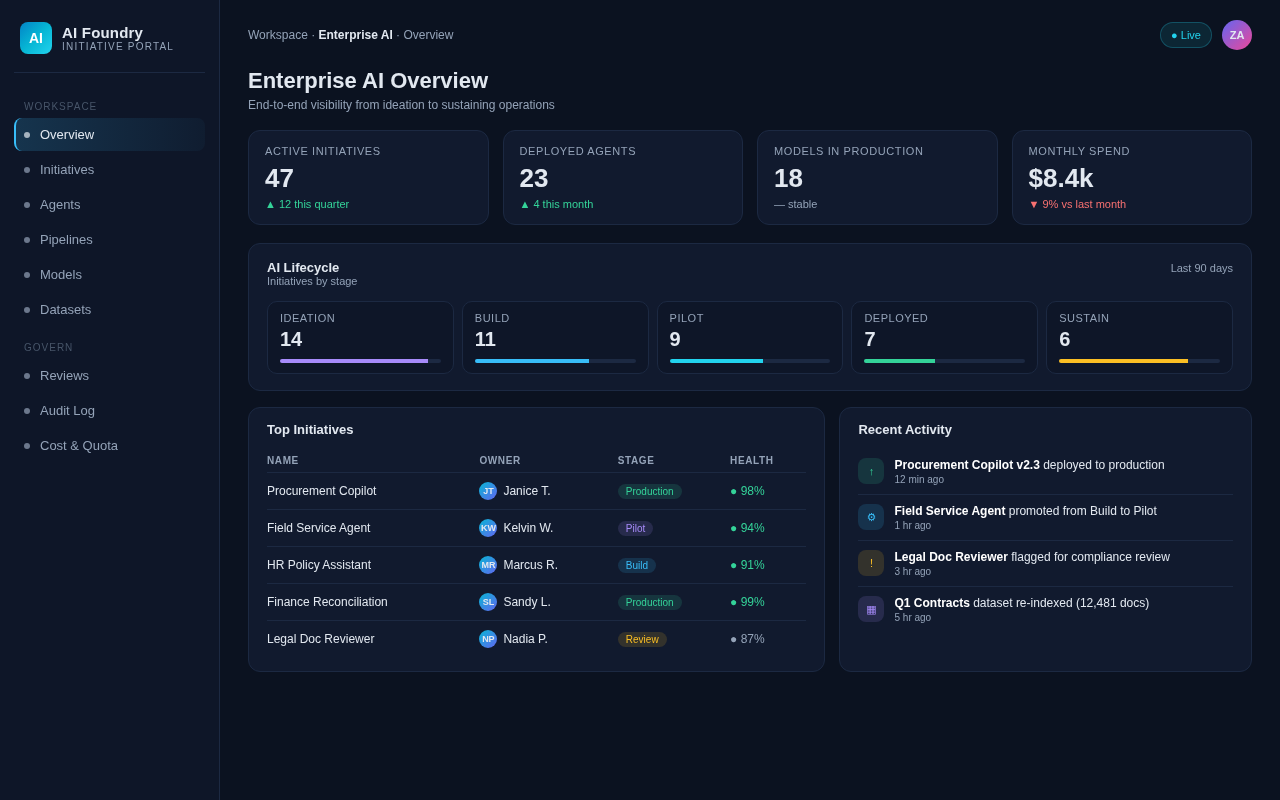This screenshot has width=1280, height=800.
Task: Open the ZA user avatar
Action: pyautogui.click(x=1237, y=35)
